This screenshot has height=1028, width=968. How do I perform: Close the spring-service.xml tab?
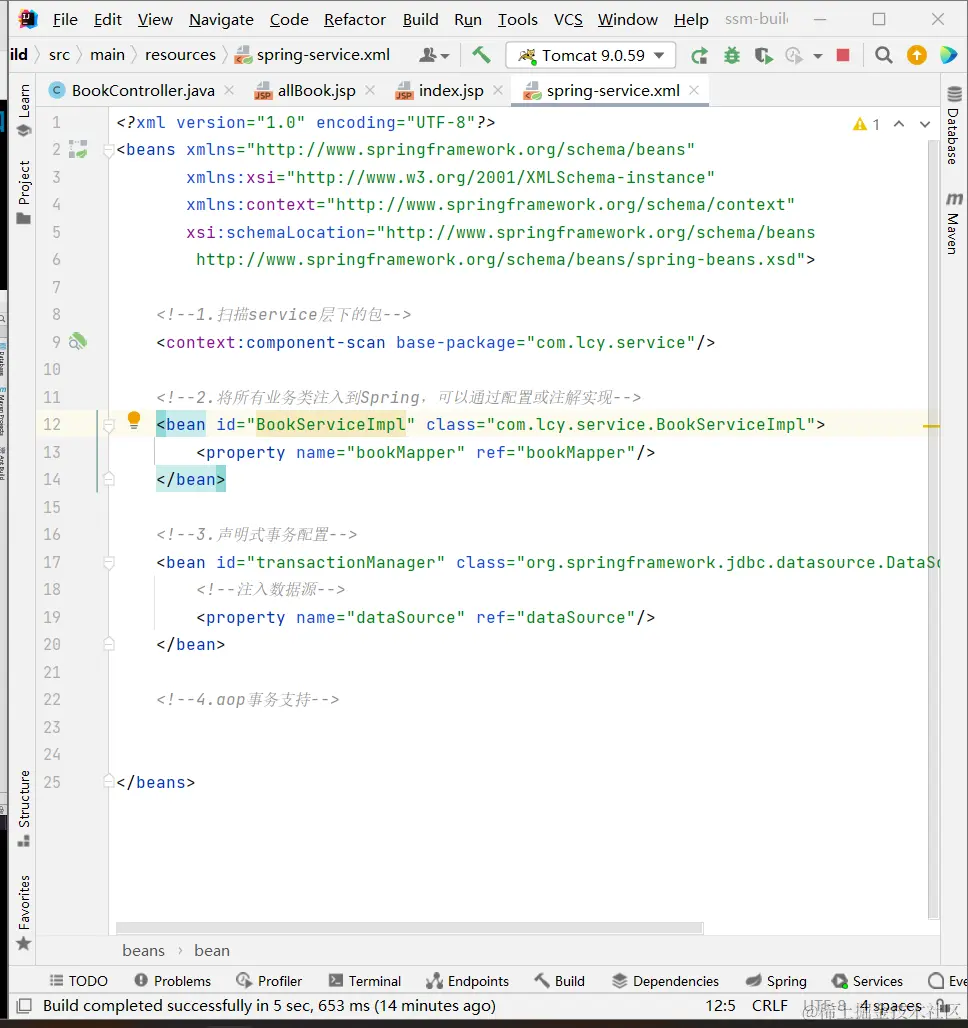[x=694, y=90]
